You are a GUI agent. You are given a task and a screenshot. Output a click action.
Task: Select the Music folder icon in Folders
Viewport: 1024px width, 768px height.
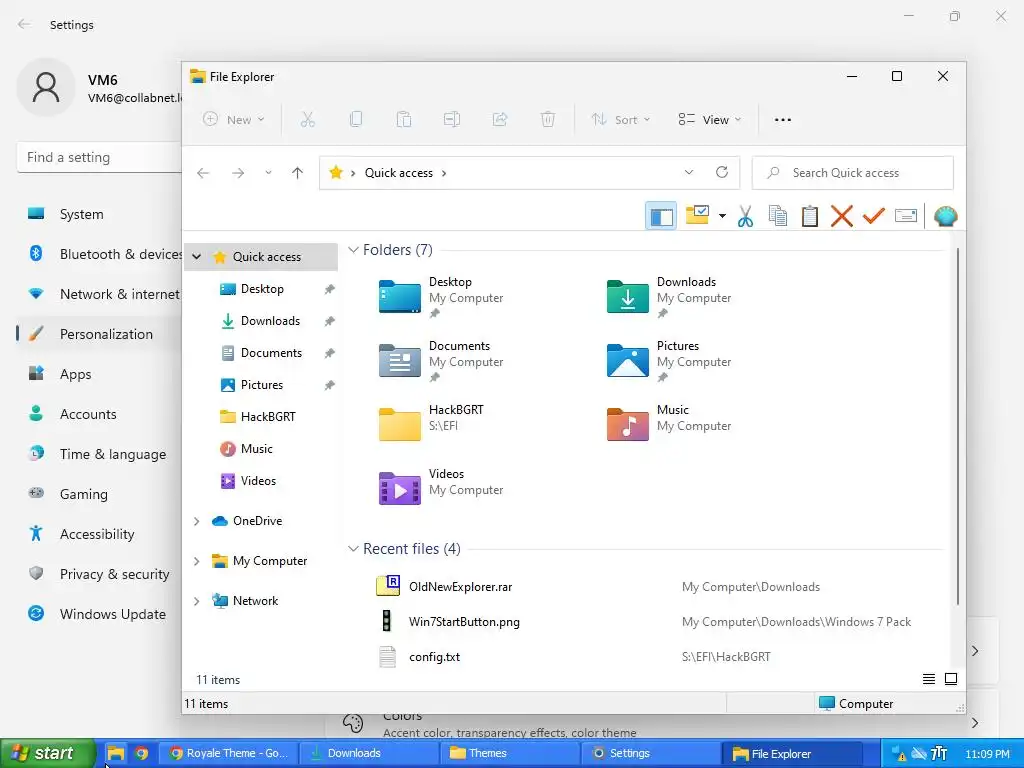[x=628, y=424]
